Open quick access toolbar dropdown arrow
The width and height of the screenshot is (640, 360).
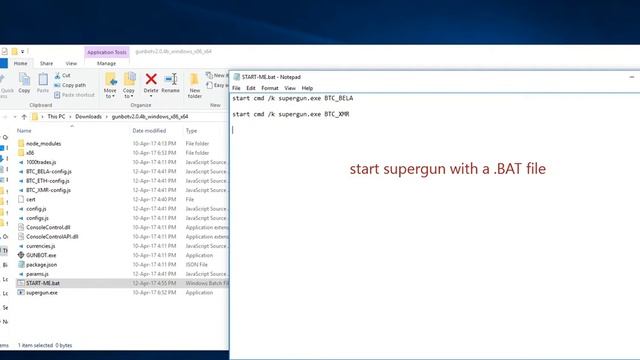[x=22, y=51]
